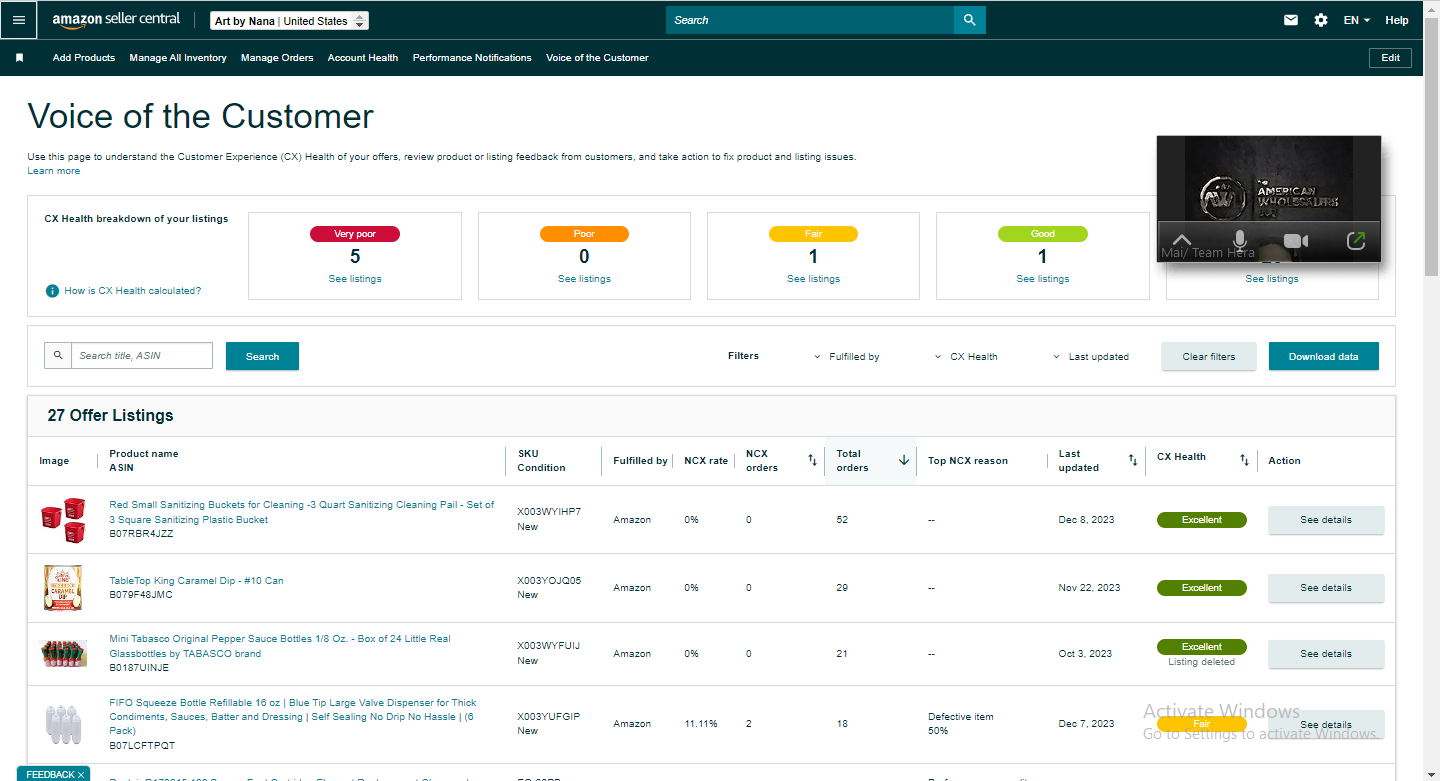Image resolution: width=1440 pixels, height=781 pixels.
Task: Open the hamburger navigation menu
Action: 19,20
